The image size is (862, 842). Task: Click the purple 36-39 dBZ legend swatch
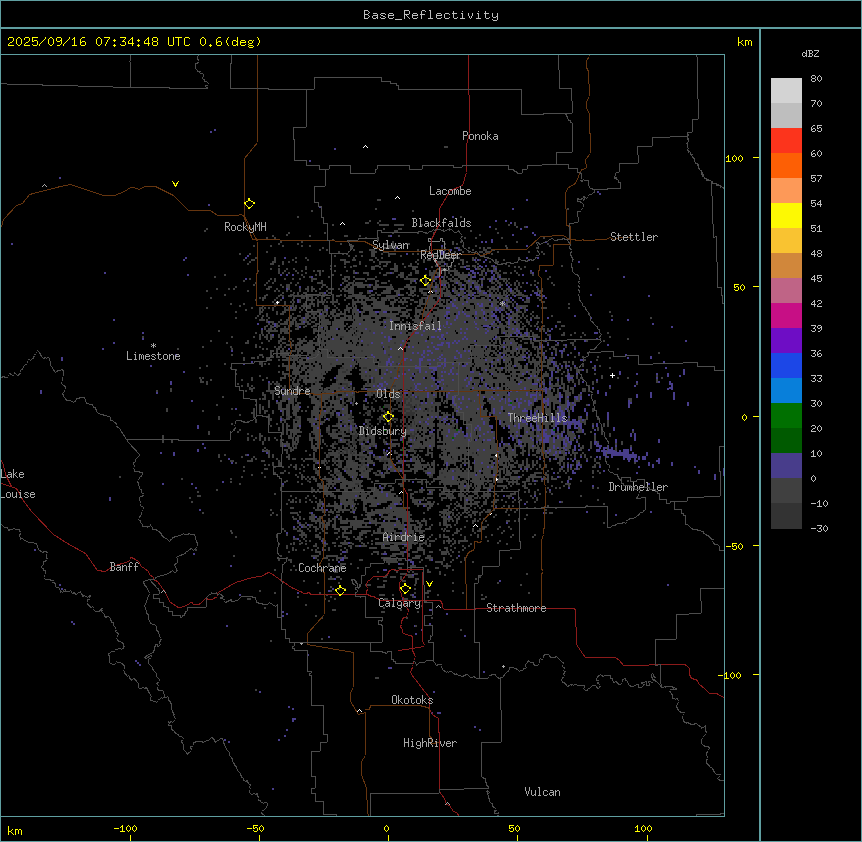(786, 341)
